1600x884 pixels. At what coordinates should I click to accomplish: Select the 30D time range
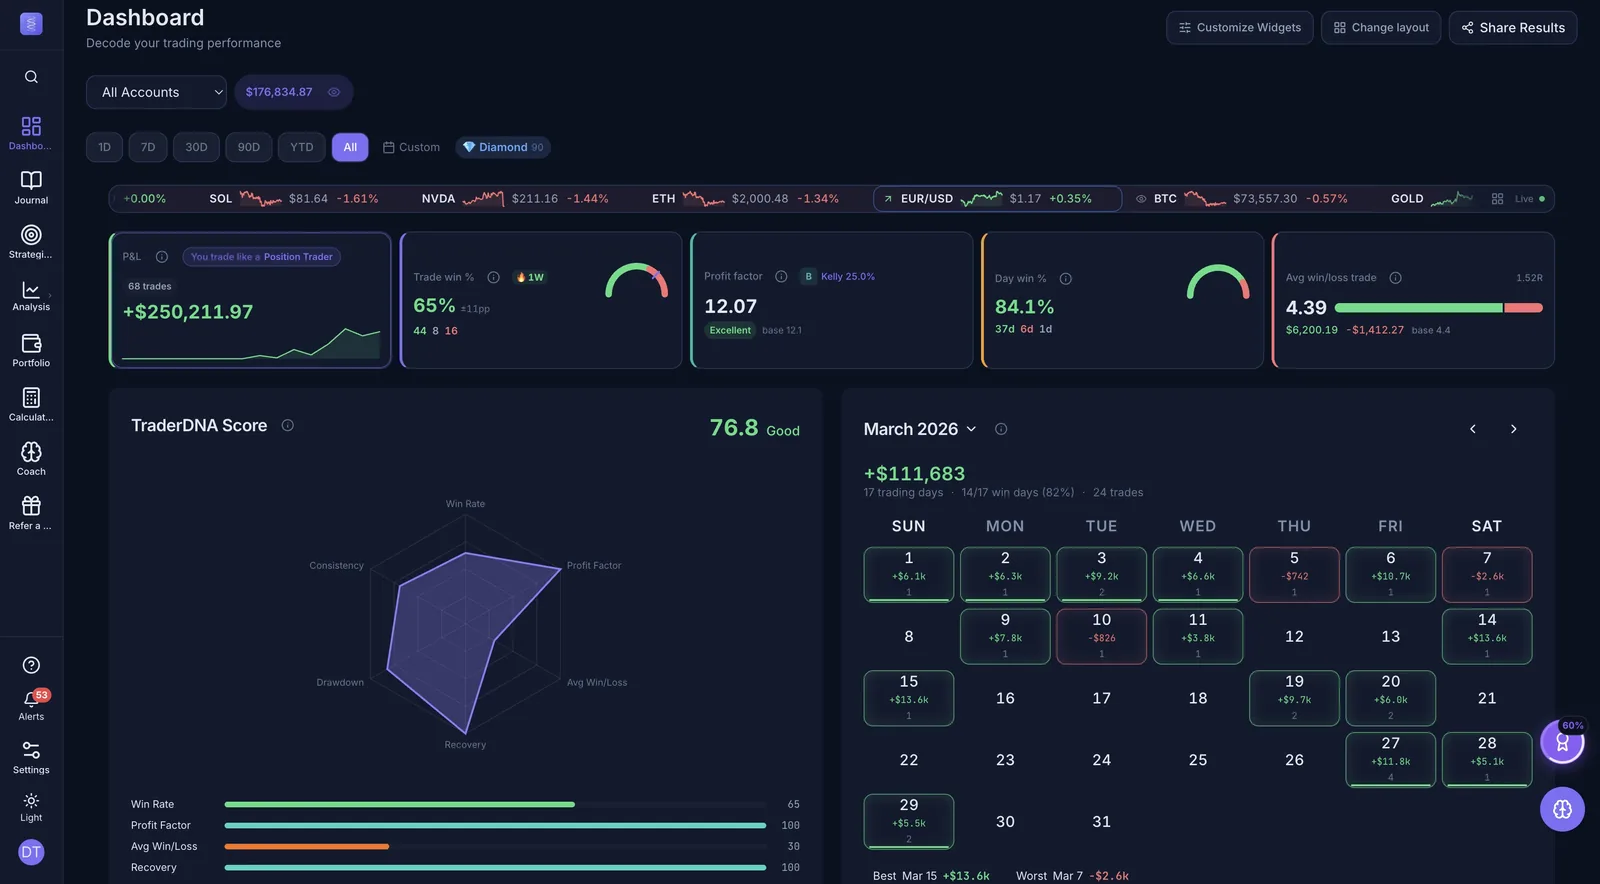196,147
